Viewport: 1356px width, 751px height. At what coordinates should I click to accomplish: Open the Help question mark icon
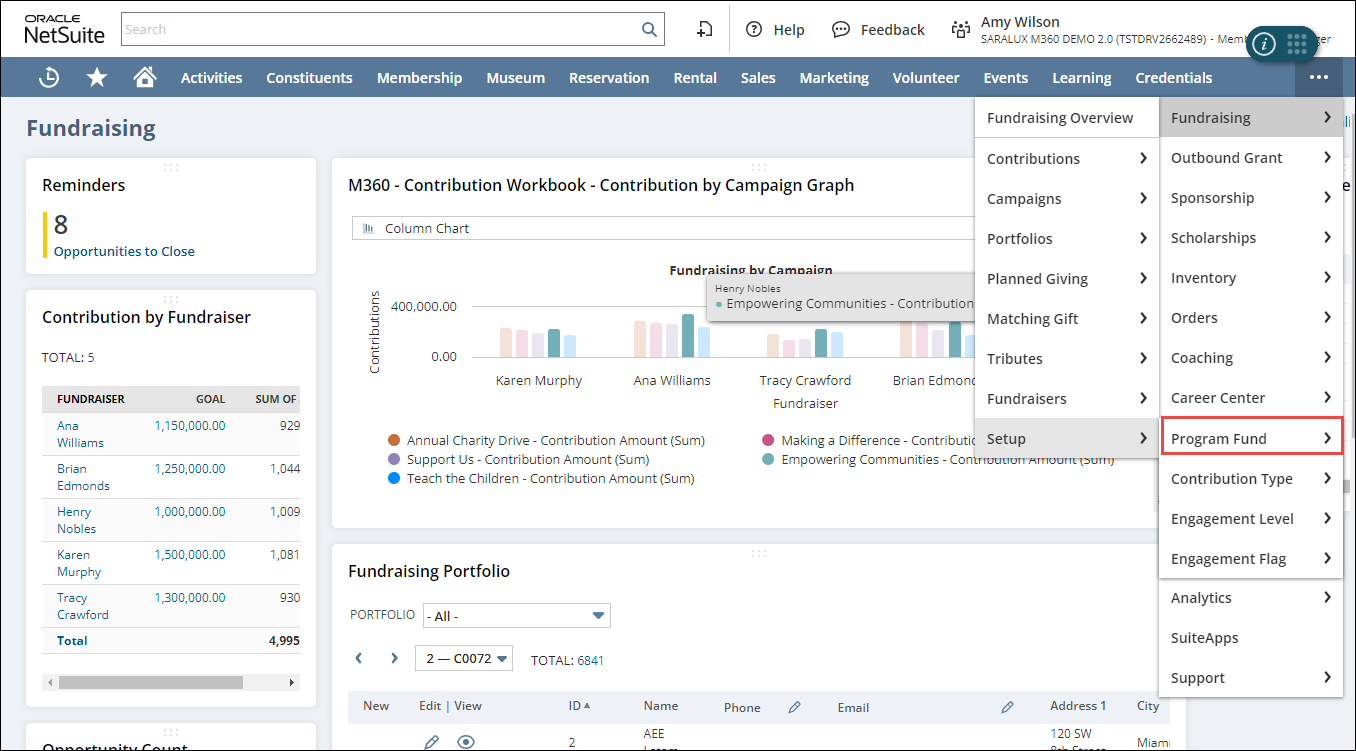(754, 30)
